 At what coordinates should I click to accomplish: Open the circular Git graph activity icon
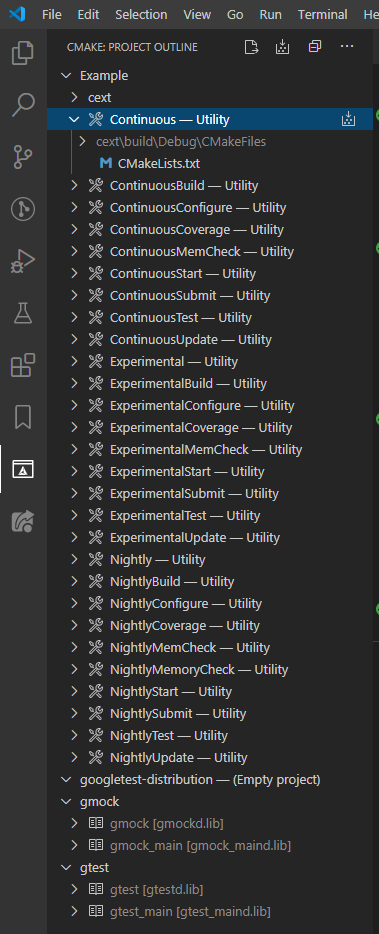point(23,208)
